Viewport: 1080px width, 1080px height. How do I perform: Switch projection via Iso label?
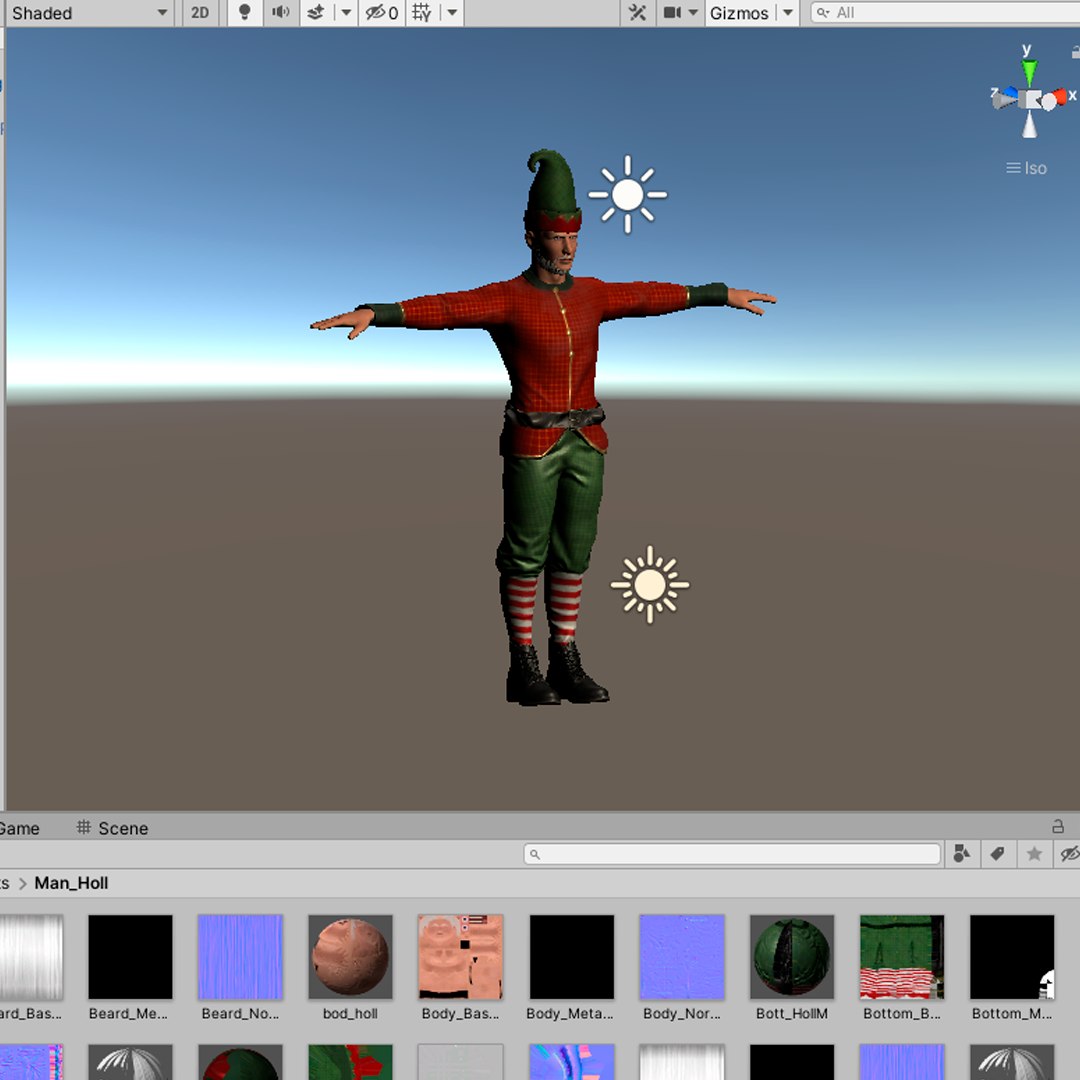tap(1026, 168)
